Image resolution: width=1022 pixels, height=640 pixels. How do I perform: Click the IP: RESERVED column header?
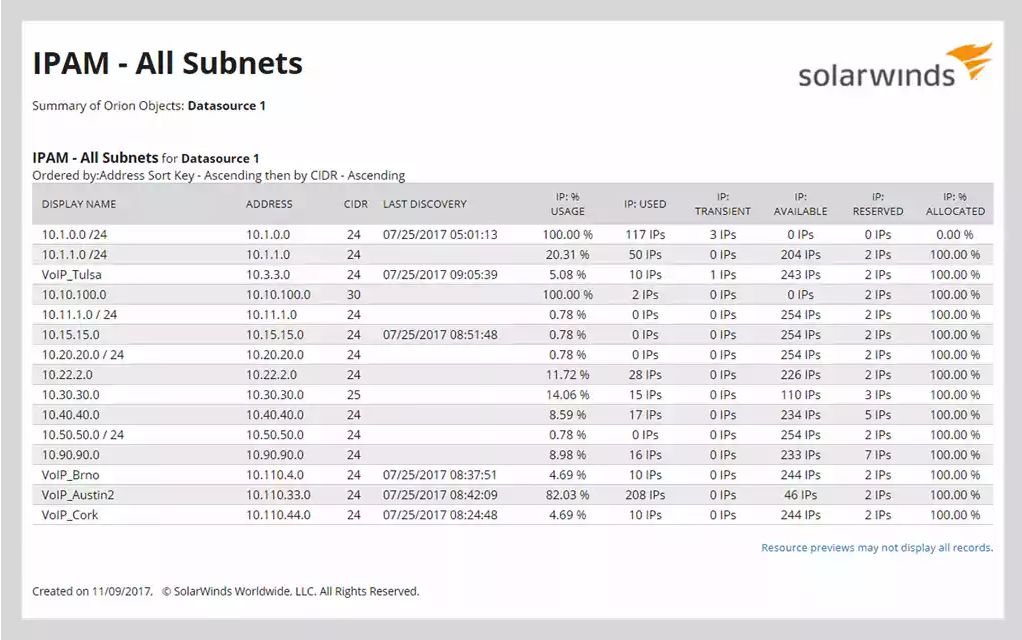click(878, 204)
